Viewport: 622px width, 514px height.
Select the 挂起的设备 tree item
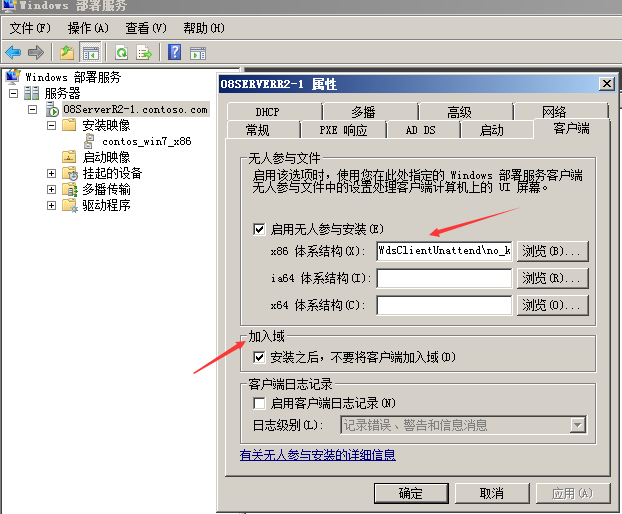pyautogui.click(x=112, y=173)
